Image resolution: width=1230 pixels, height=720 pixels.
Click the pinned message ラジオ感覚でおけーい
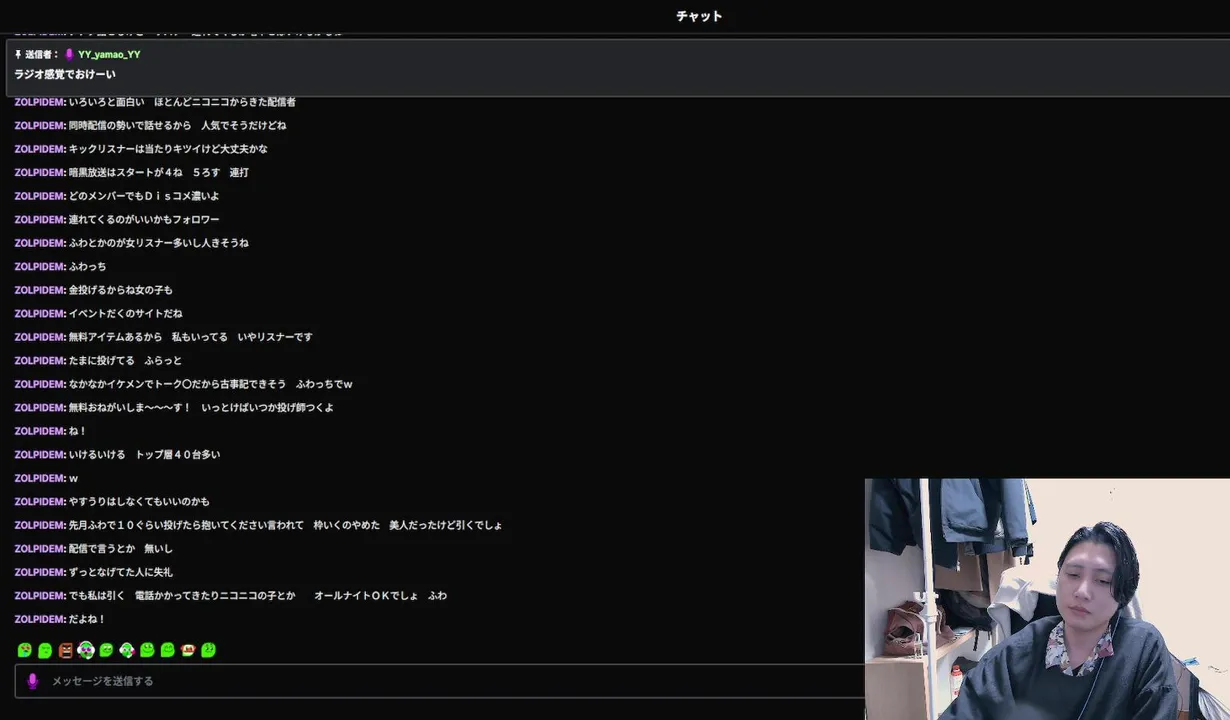[x=65, y=74]
